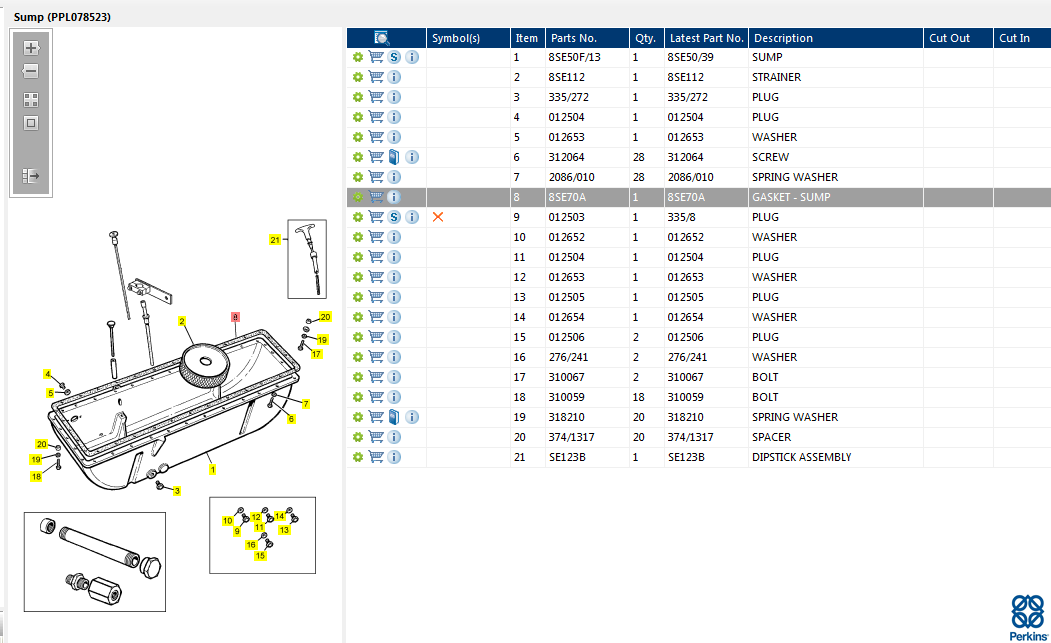Add WASHER 012652 to cart

pos(376,237)
